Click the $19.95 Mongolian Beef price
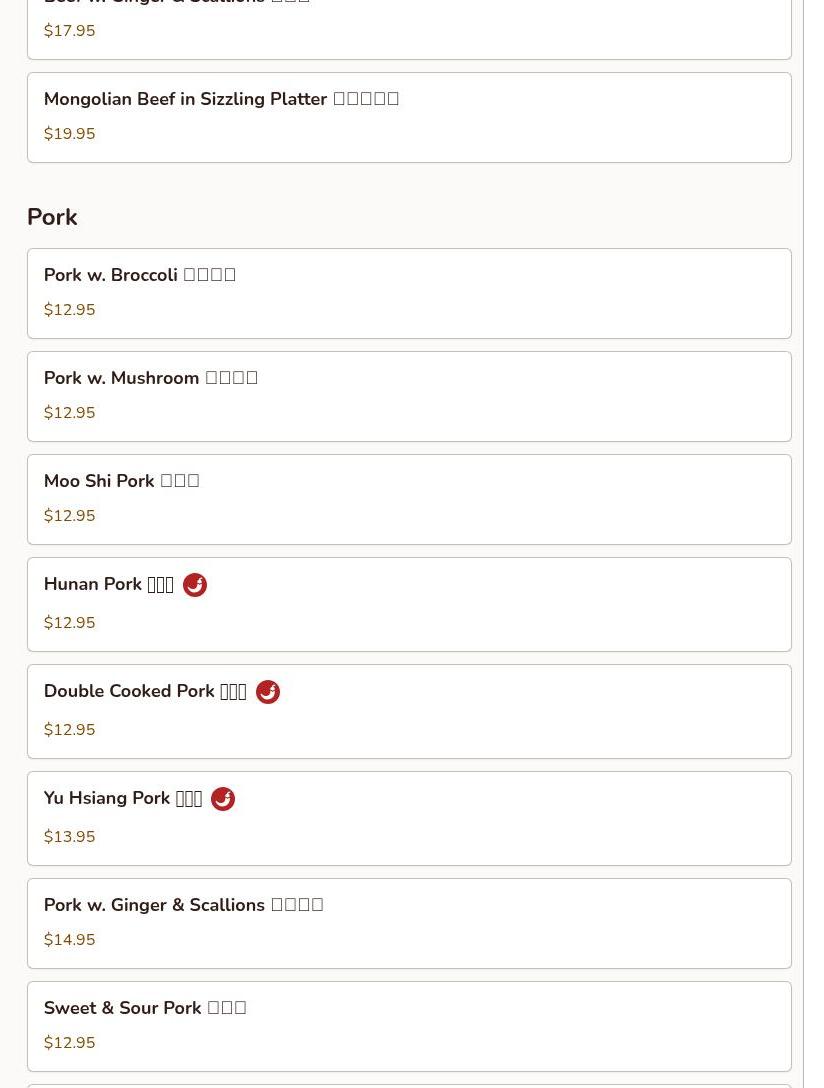 (70, 134)
